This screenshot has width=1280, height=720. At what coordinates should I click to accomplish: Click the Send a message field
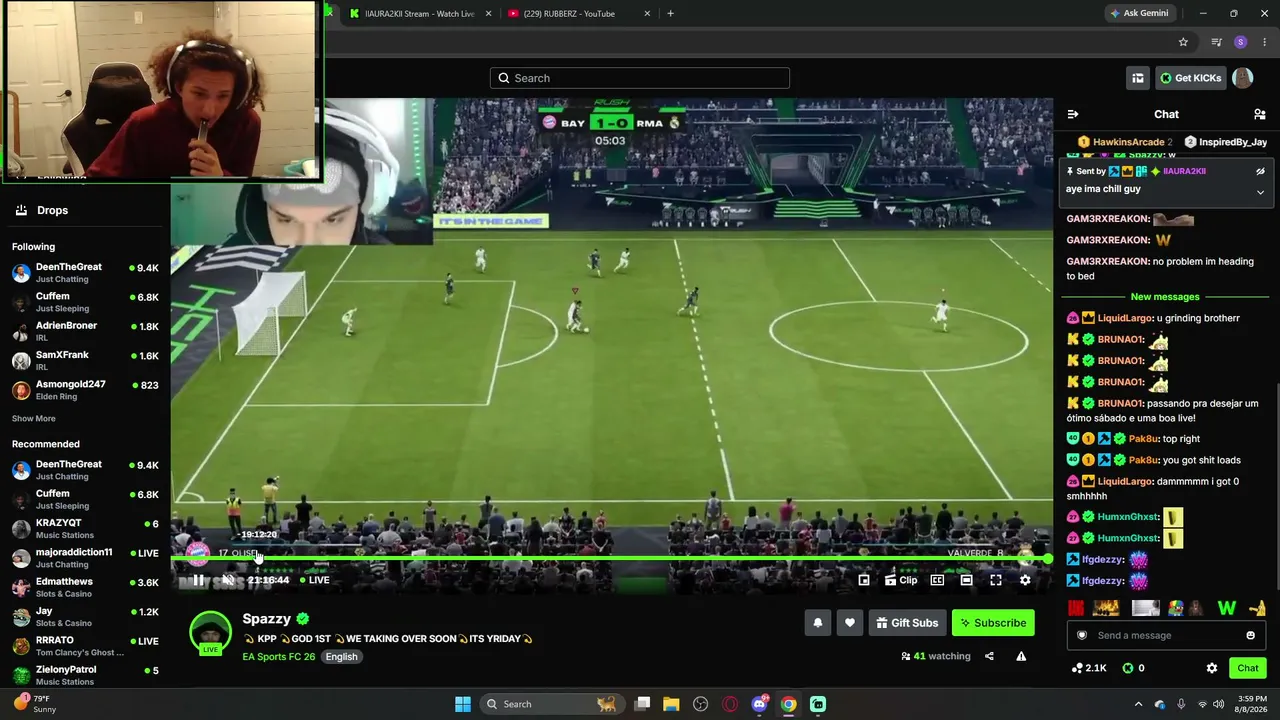(x=1165, y=635)
